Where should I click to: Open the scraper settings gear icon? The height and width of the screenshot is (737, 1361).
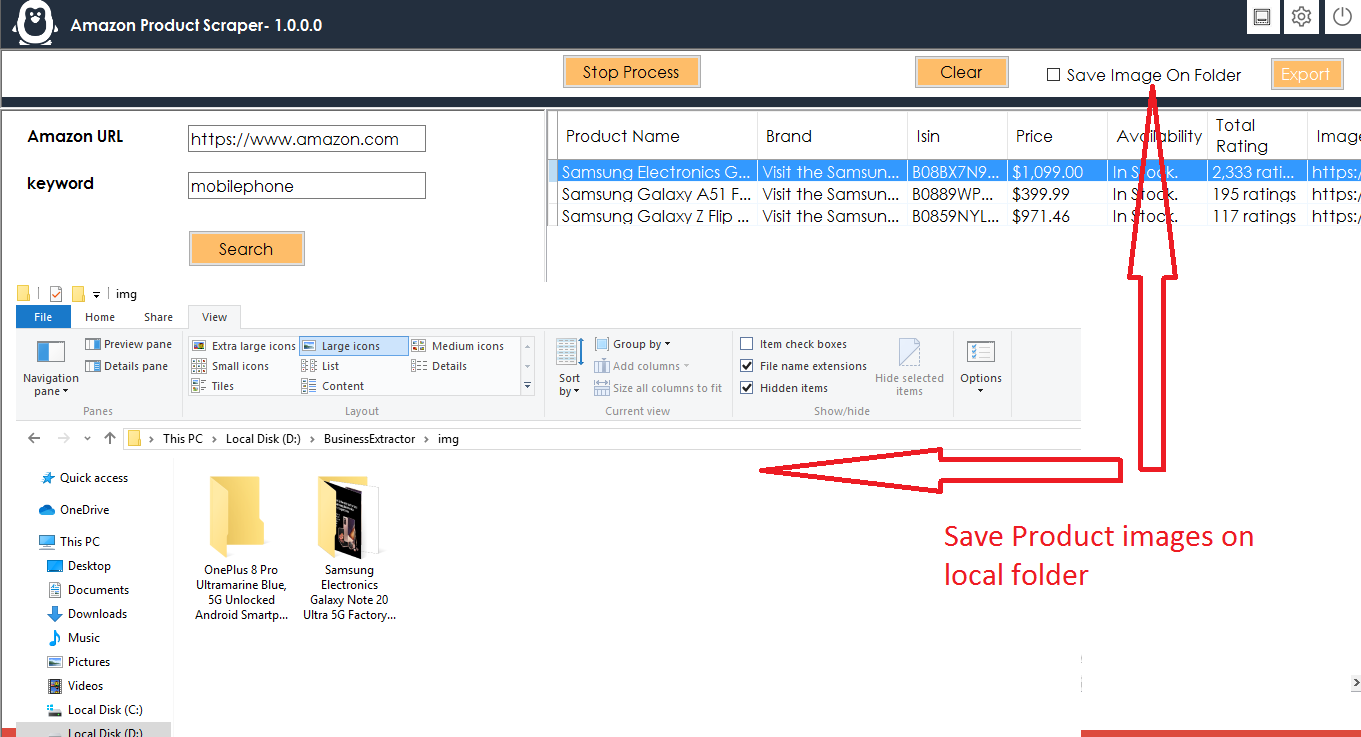click(1301, 17)
